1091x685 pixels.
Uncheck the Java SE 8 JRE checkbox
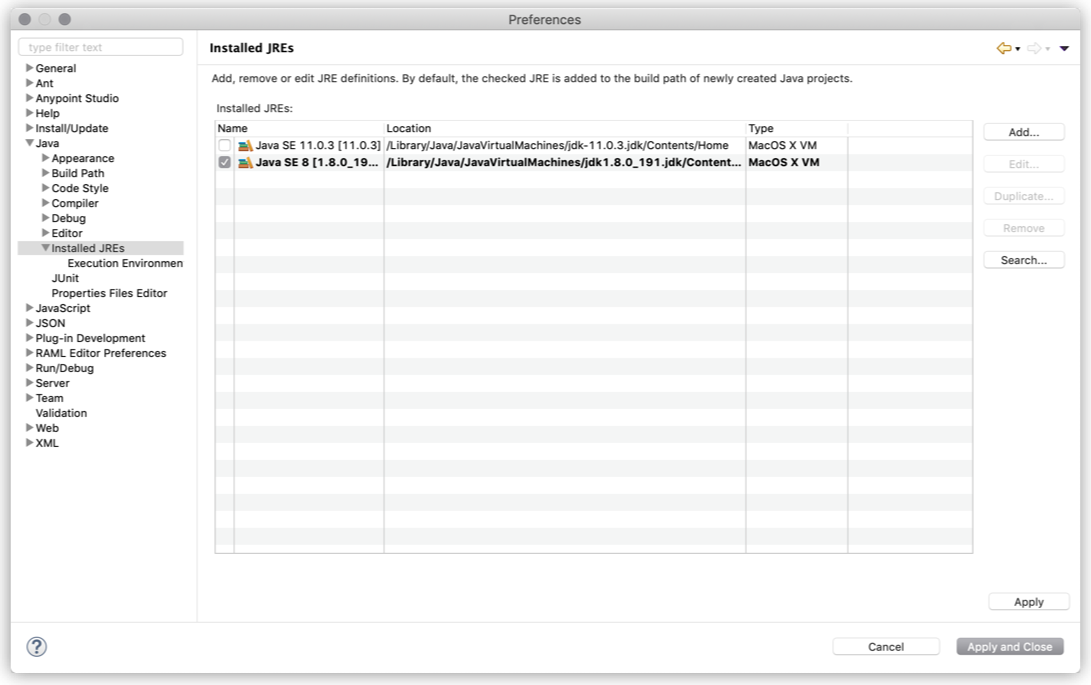click(x=224, y=163)
